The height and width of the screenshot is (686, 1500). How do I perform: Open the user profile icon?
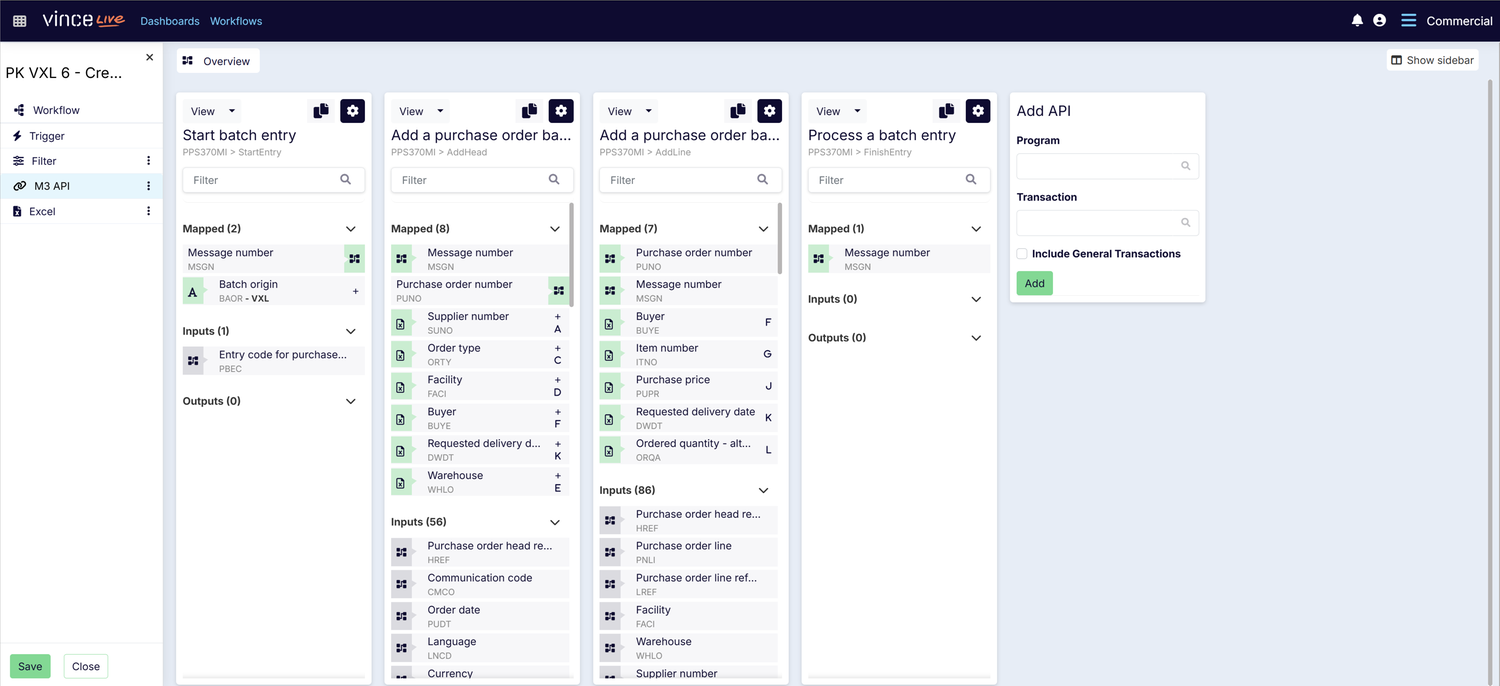point(1379,19)
